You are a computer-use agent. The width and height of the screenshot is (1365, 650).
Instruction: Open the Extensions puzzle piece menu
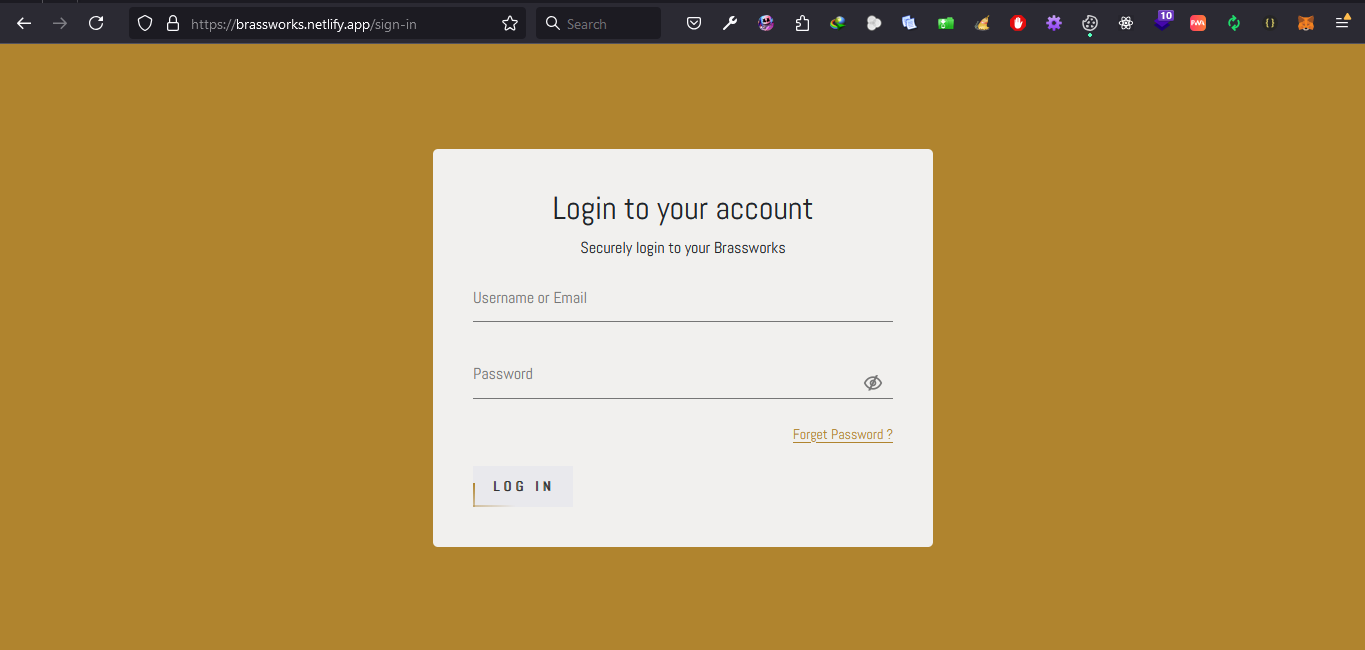[802, 23]
